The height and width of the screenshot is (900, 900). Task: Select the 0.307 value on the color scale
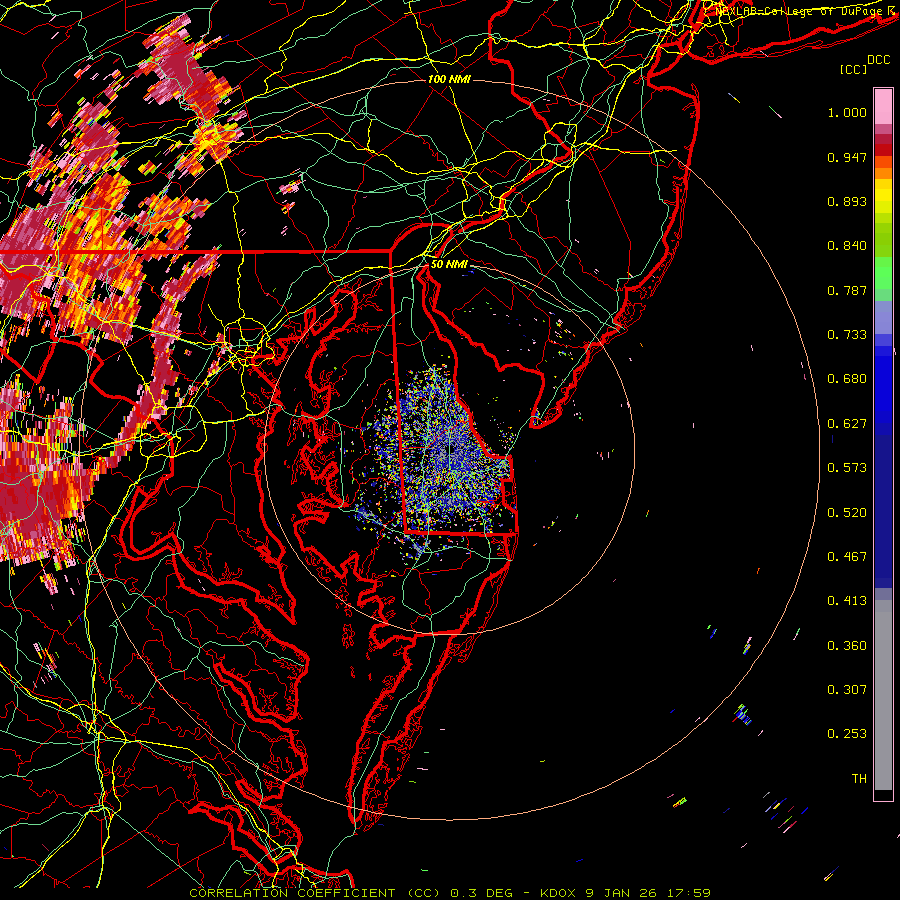(x=847, y=690)
